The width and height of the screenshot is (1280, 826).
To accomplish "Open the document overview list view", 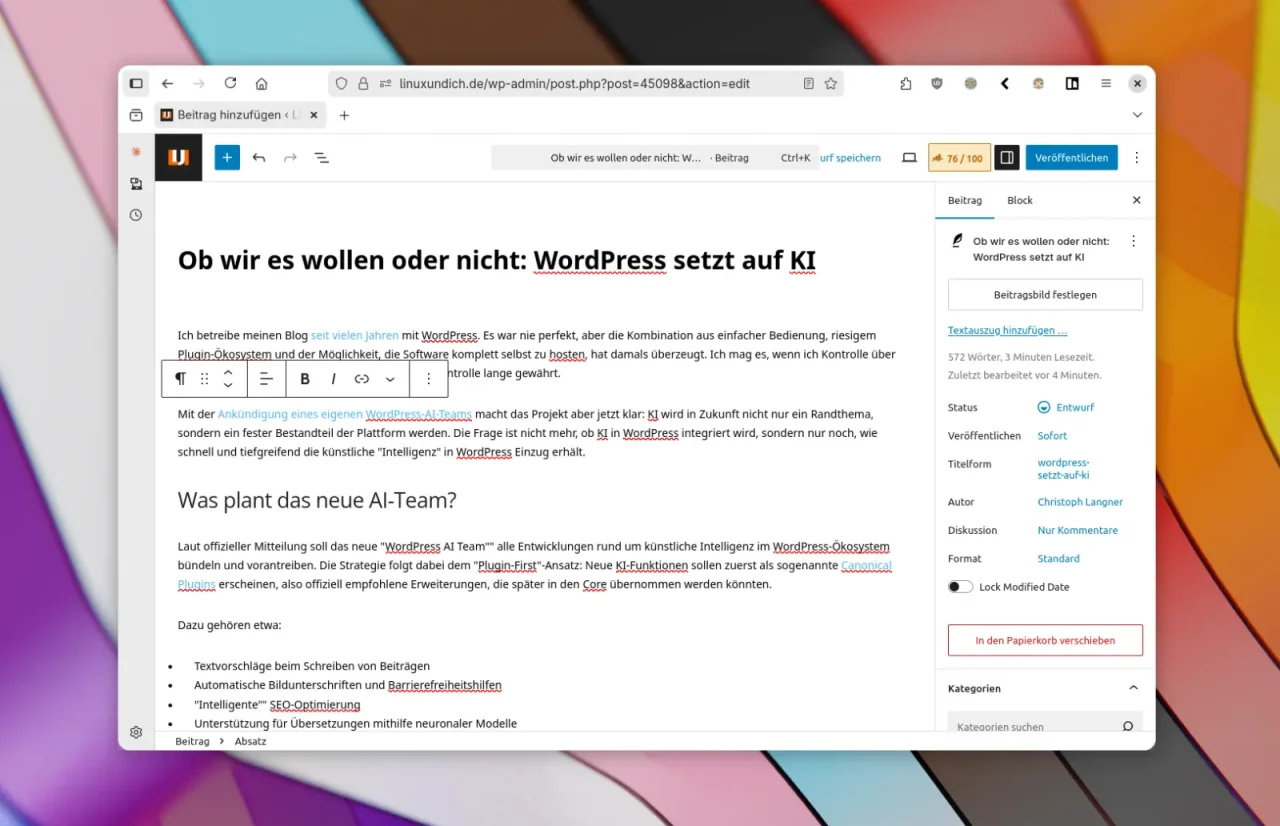I will pos(322,158).
